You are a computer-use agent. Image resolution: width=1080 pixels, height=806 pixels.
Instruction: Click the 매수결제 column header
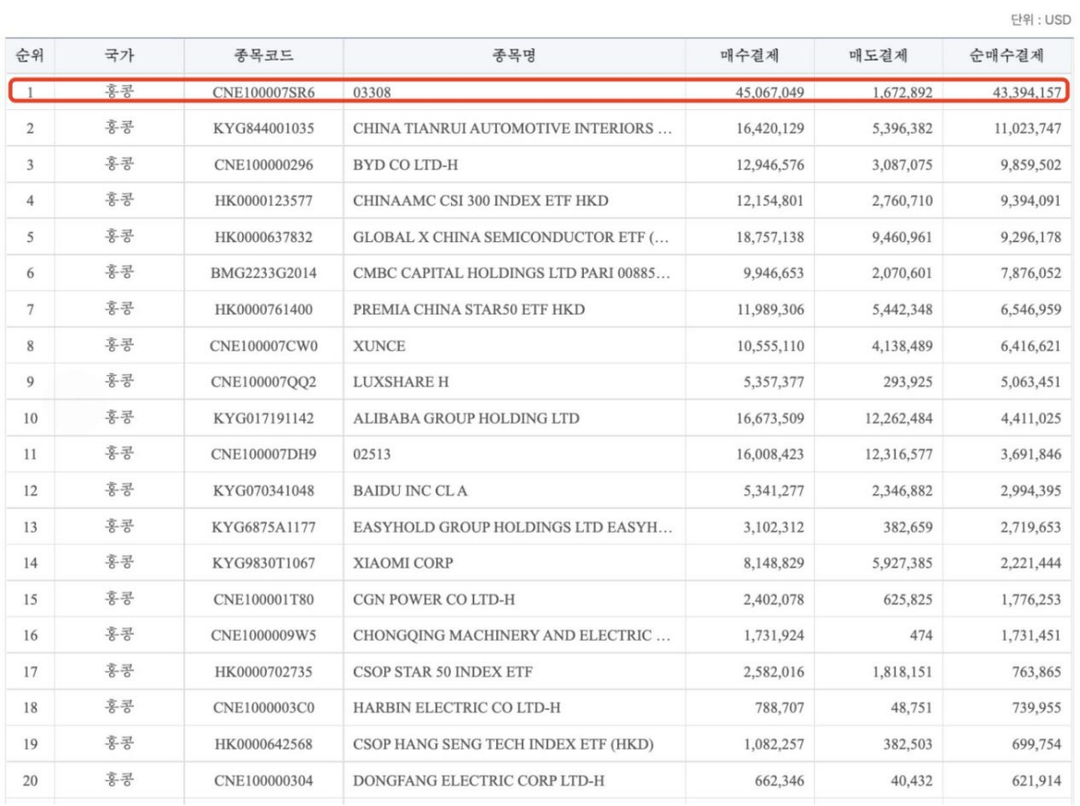749,56
